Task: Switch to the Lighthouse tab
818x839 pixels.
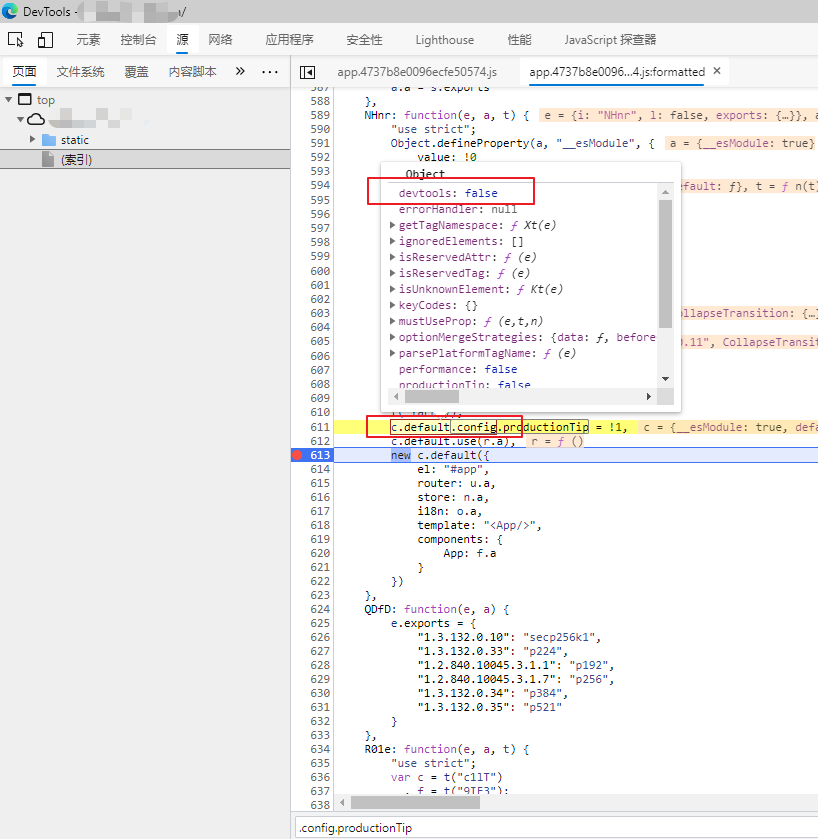Action: pos(445,40)
